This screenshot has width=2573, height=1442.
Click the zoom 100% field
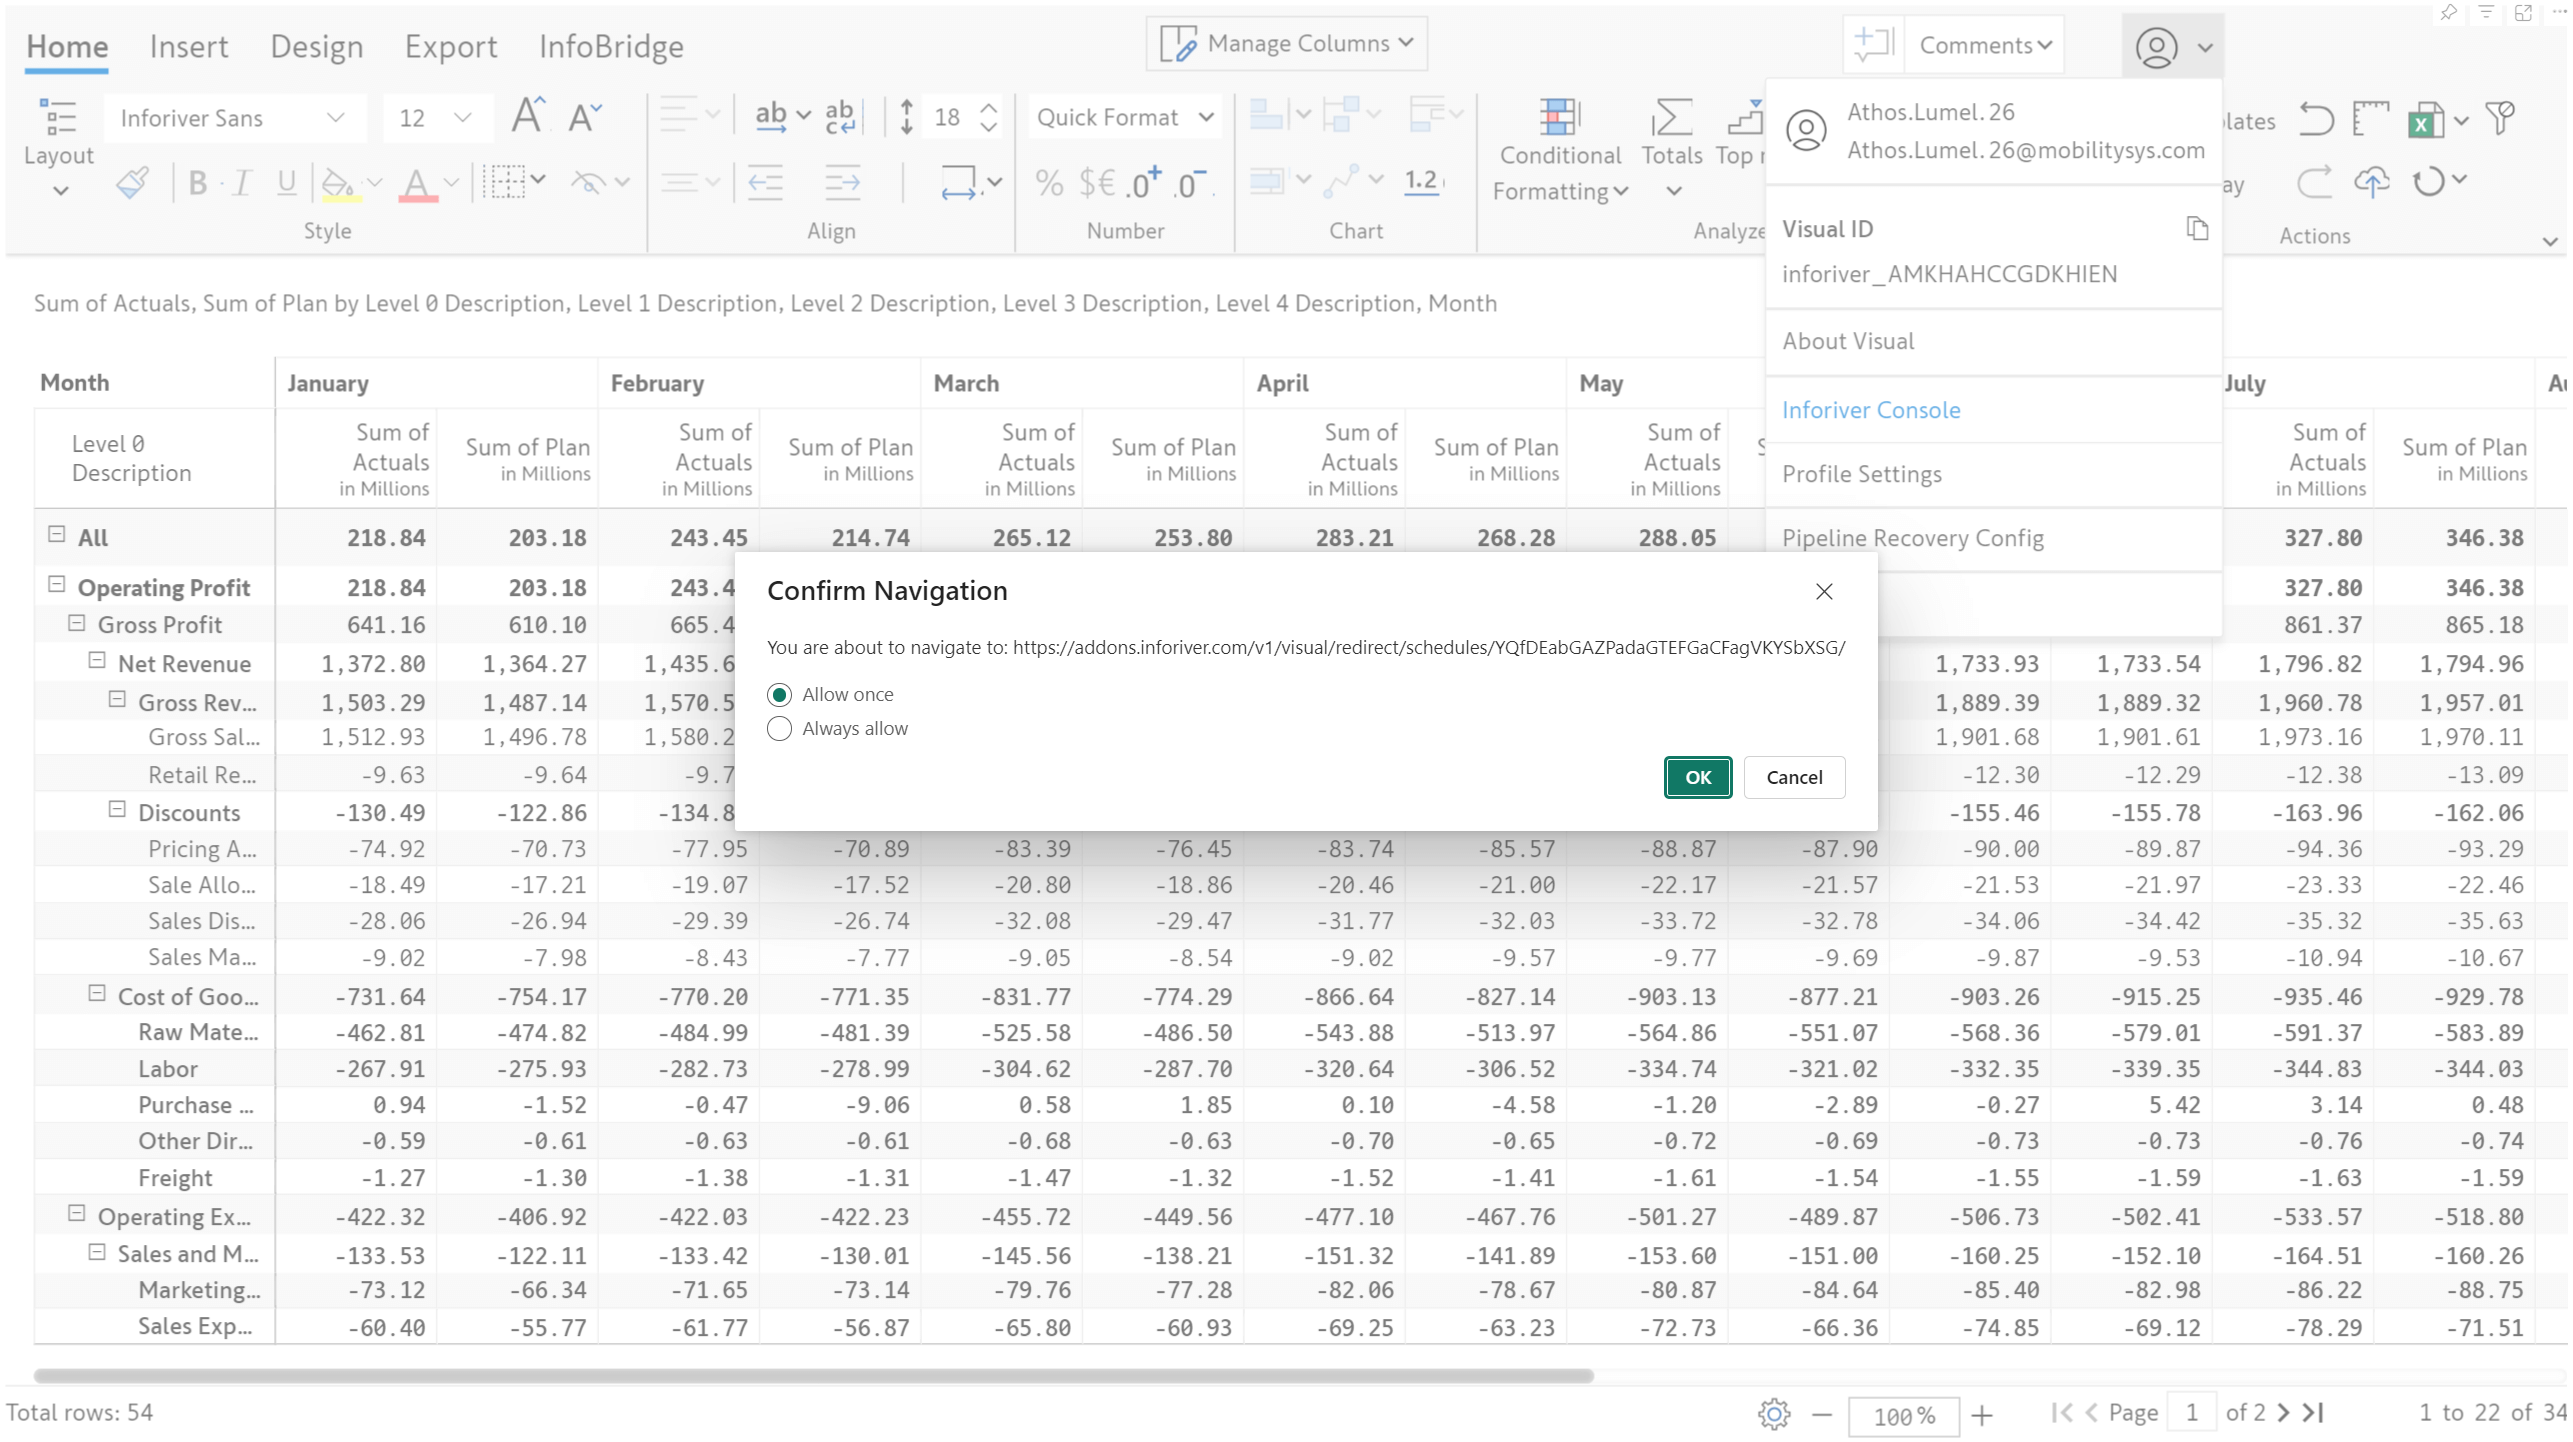1902,1416
